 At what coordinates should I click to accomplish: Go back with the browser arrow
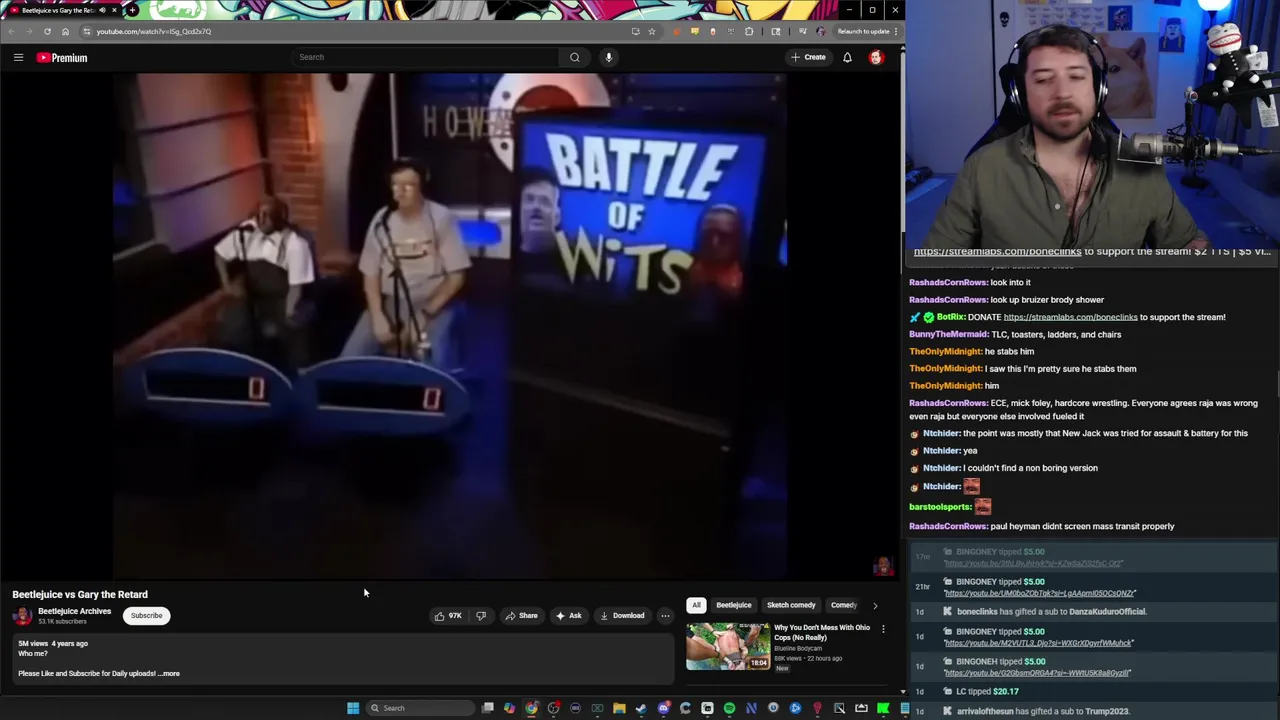(11, 31)
